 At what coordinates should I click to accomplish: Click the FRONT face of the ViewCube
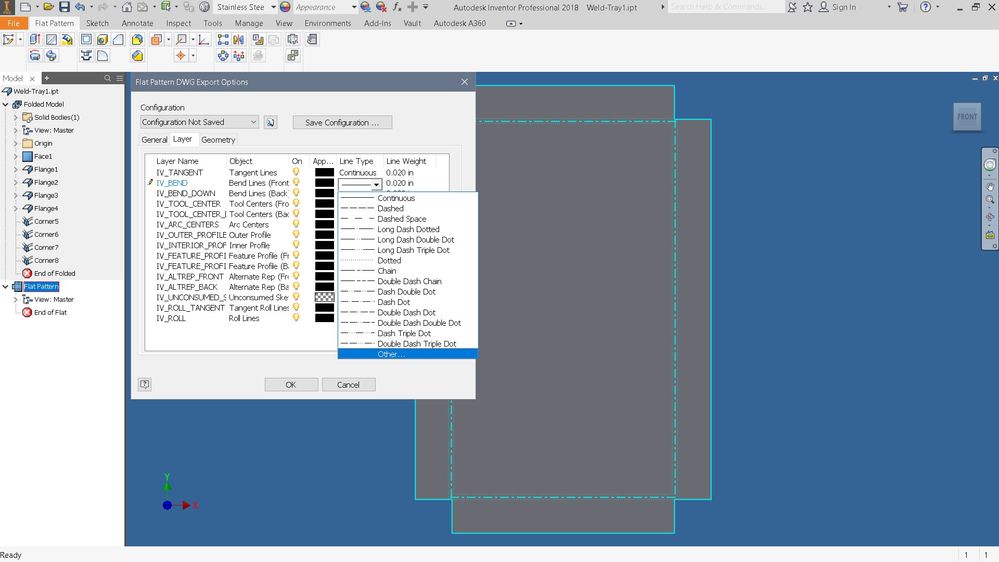(967, 117)
